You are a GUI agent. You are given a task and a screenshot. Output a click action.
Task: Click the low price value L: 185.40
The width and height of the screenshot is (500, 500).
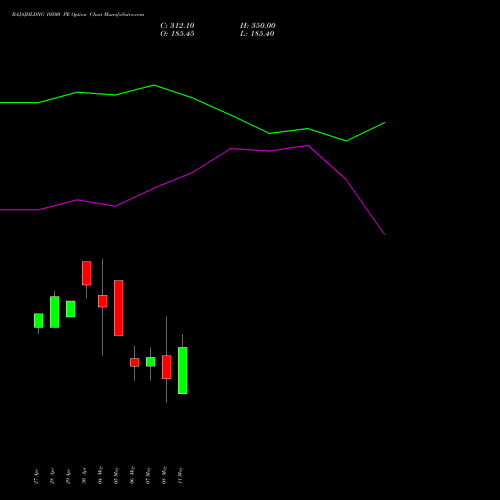(x=257, y=34)
